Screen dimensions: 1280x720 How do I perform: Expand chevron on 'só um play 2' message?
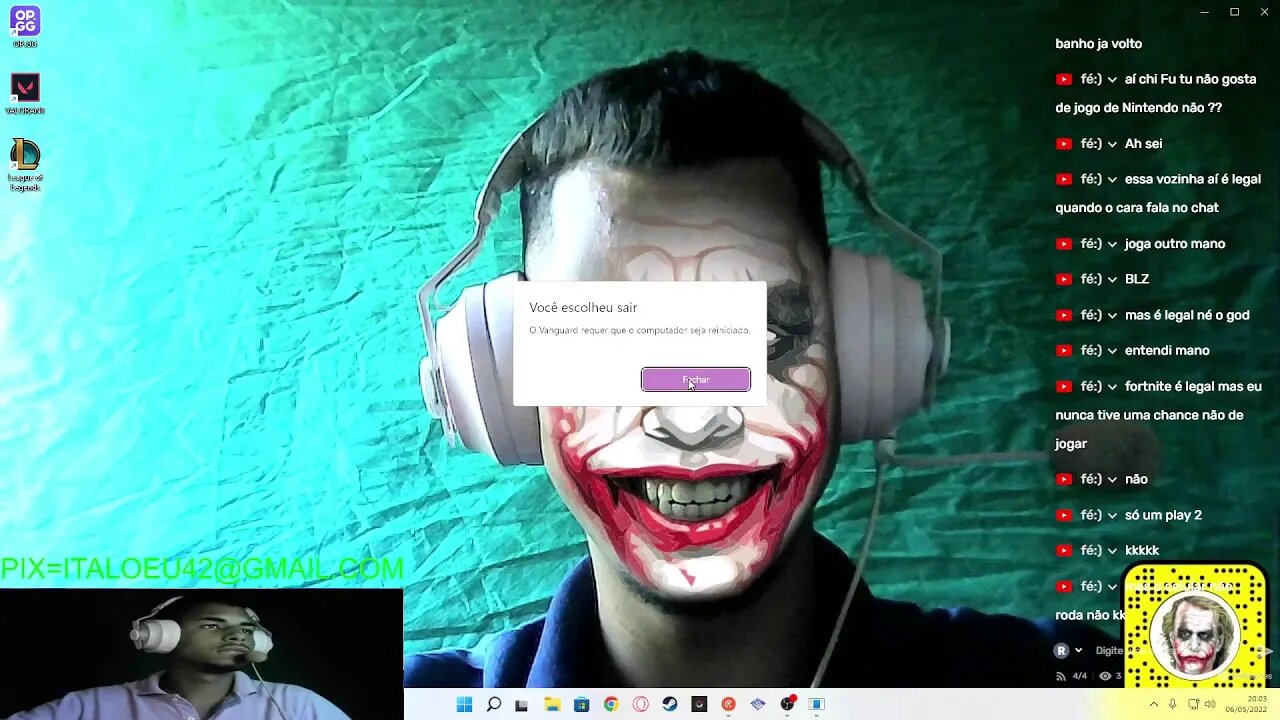1112,515
